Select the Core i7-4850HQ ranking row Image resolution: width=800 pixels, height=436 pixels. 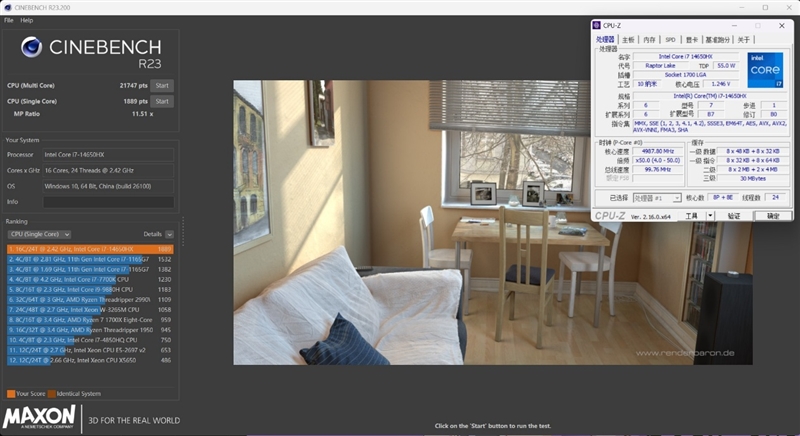[90, 340]
